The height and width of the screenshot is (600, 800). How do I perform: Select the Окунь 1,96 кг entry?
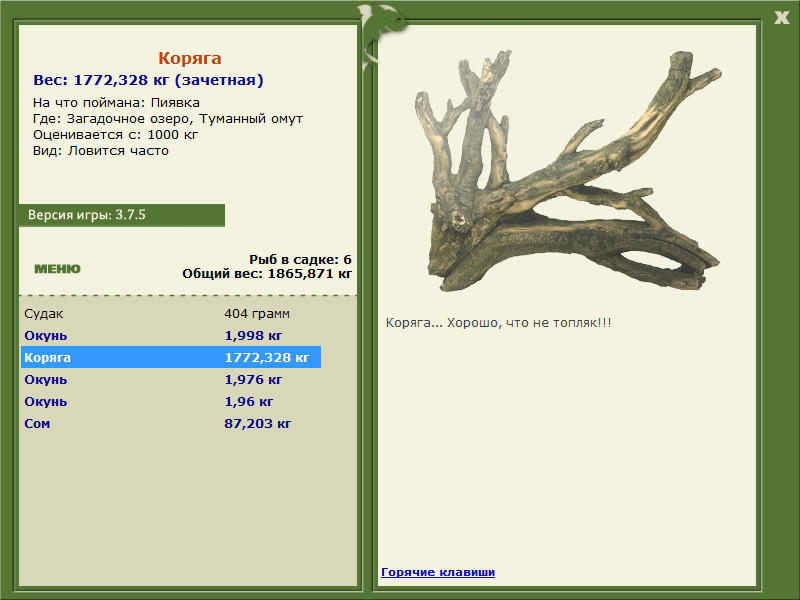(x=171, y=402)
